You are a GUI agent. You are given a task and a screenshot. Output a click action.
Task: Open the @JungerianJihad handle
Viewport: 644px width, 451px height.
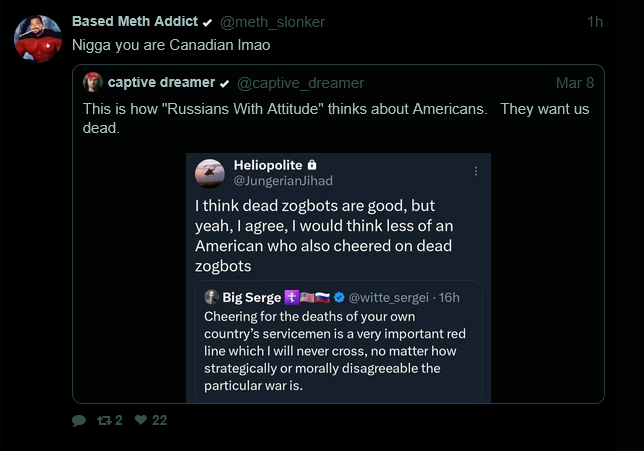(x=283, y=181)
